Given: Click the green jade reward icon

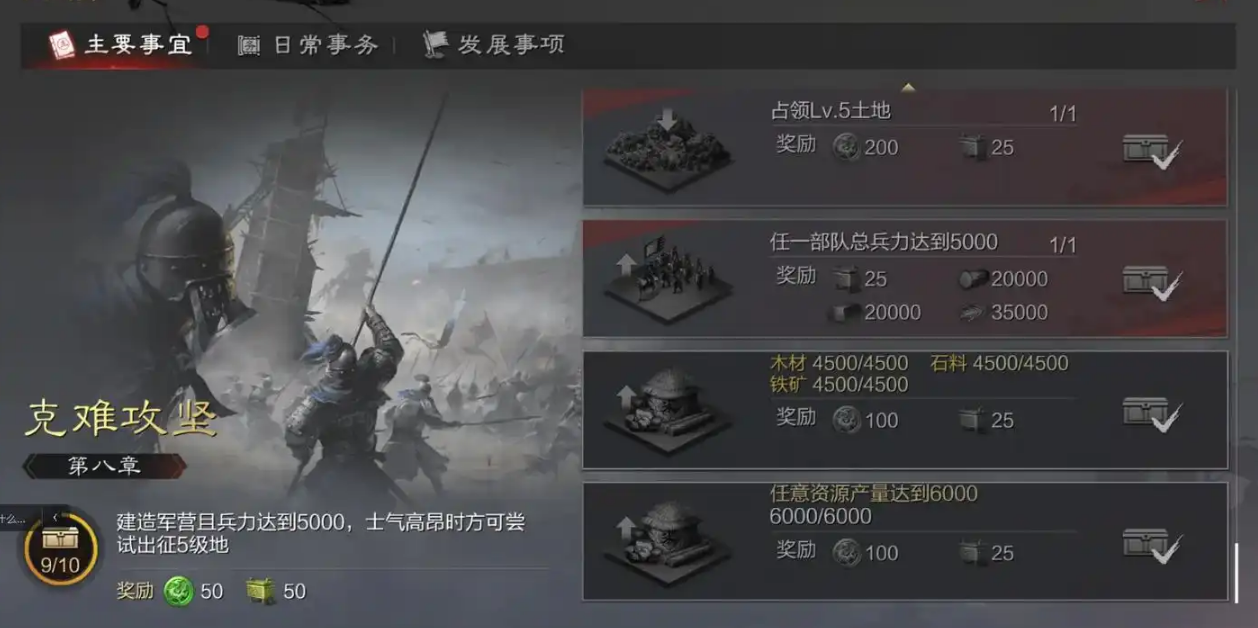Looking at the screenshot, I should [x=179, y=591].
